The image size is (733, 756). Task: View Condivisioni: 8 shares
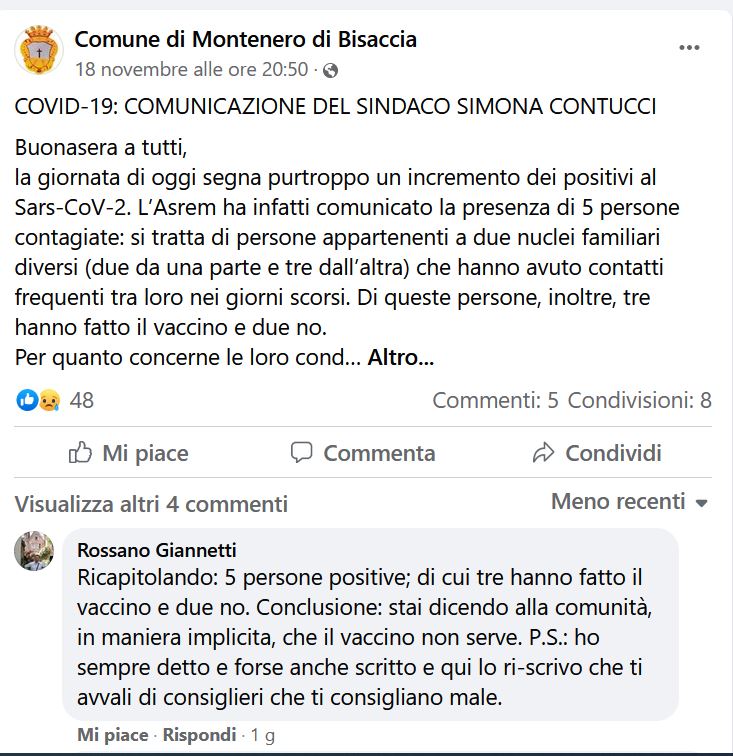click(639, 400)
